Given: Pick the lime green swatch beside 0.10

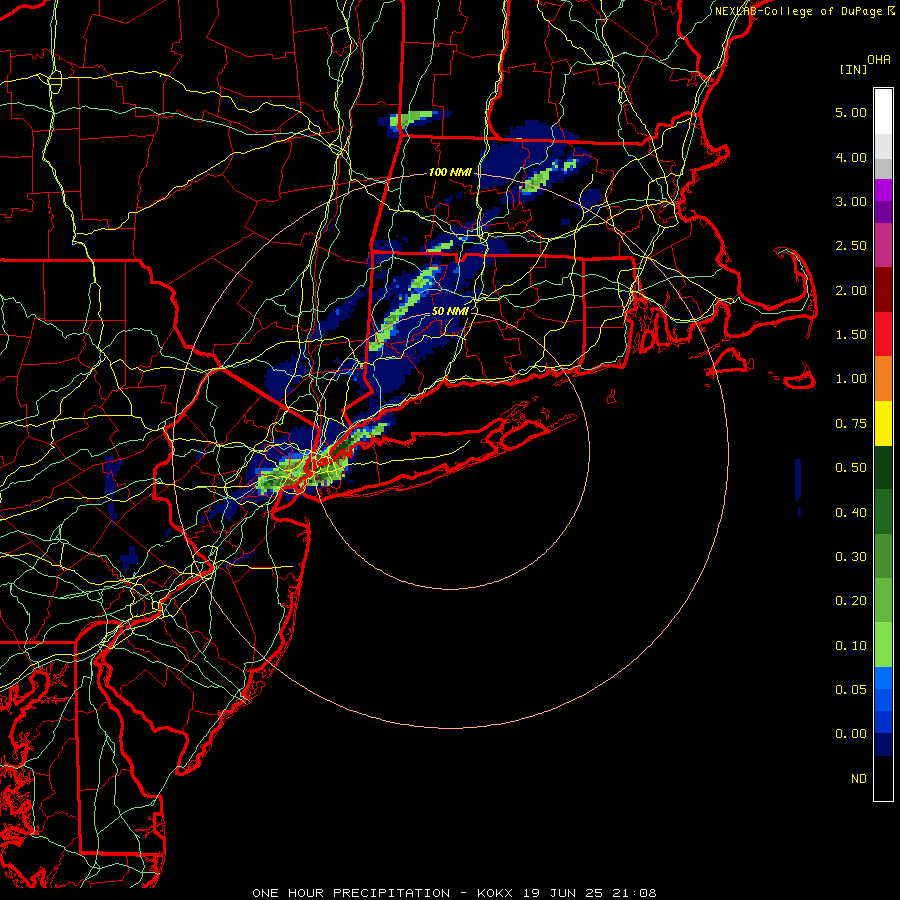Looking at the screenshot, I should point(883,645).
